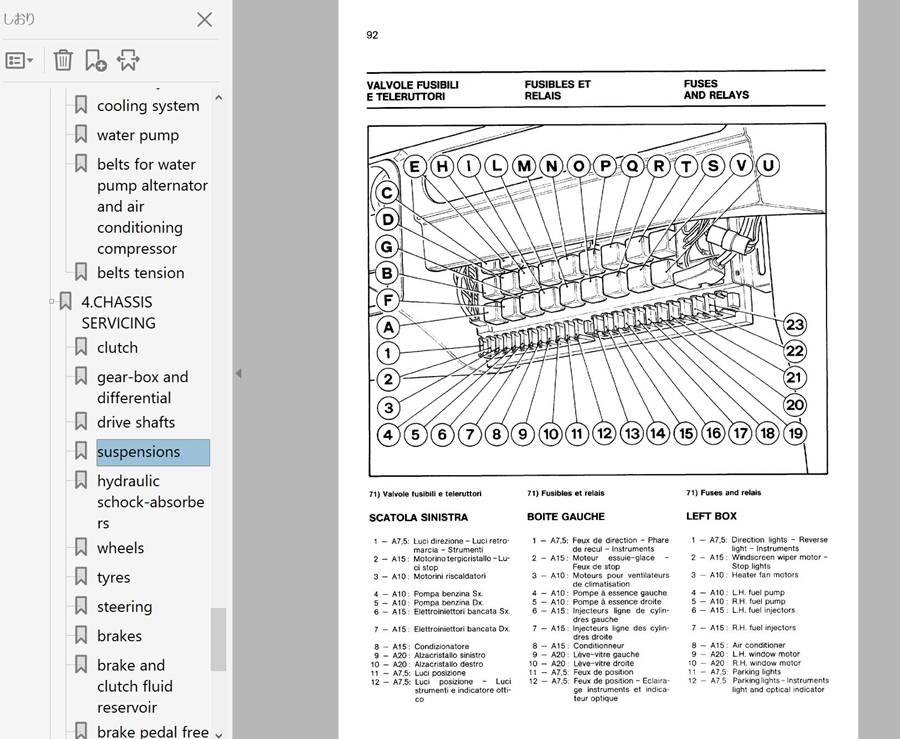Open hydraulic schock-absorbers bookmark

coord(150,502)
